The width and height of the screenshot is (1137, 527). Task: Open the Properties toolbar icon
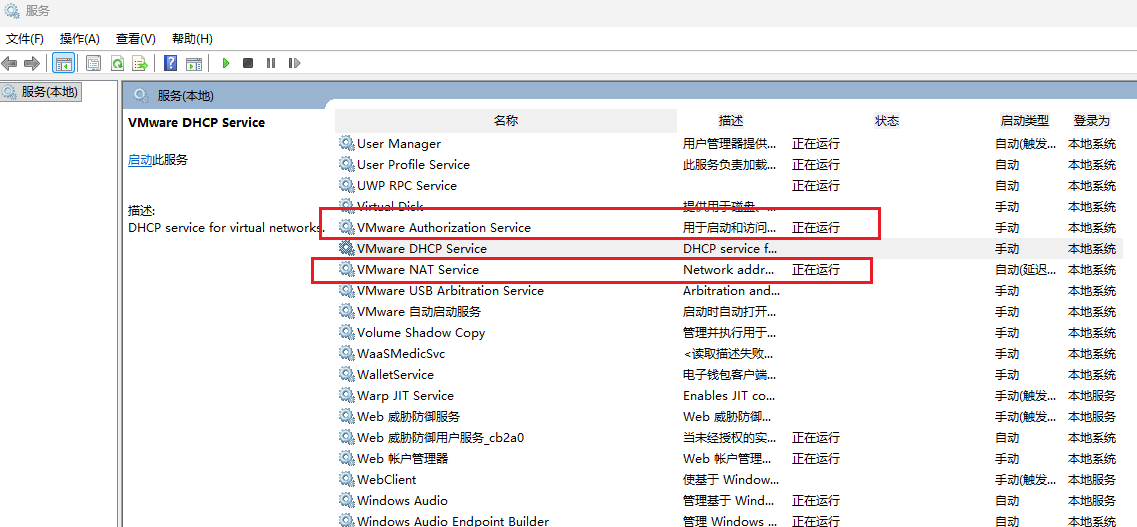coord(93,63)
